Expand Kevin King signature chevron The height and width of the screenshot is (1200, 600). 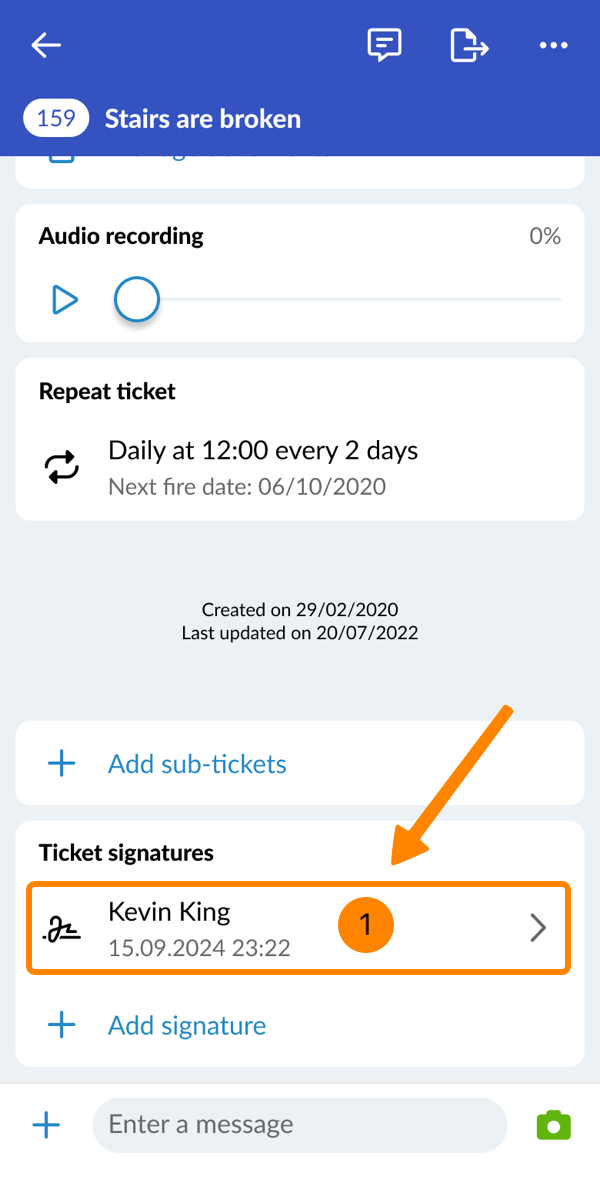(538, 928)
